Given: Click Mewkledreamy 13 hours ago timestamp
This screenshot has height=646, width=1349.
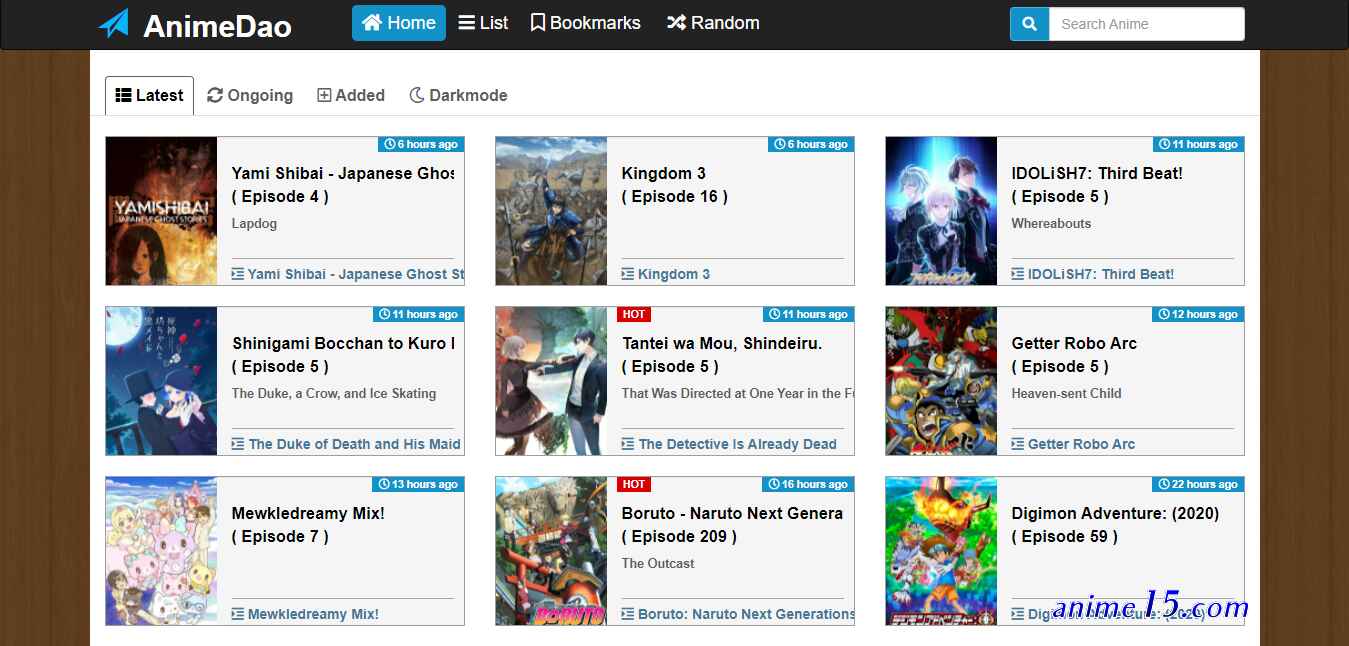Looking at the screenshot, I should coord(419,484).
